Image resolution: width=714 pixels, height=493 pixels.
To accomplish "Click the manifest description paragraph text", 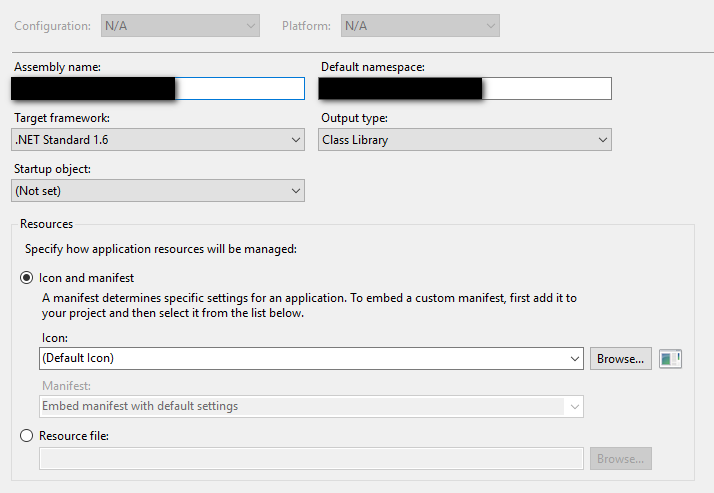I will (x=309, y=305).
